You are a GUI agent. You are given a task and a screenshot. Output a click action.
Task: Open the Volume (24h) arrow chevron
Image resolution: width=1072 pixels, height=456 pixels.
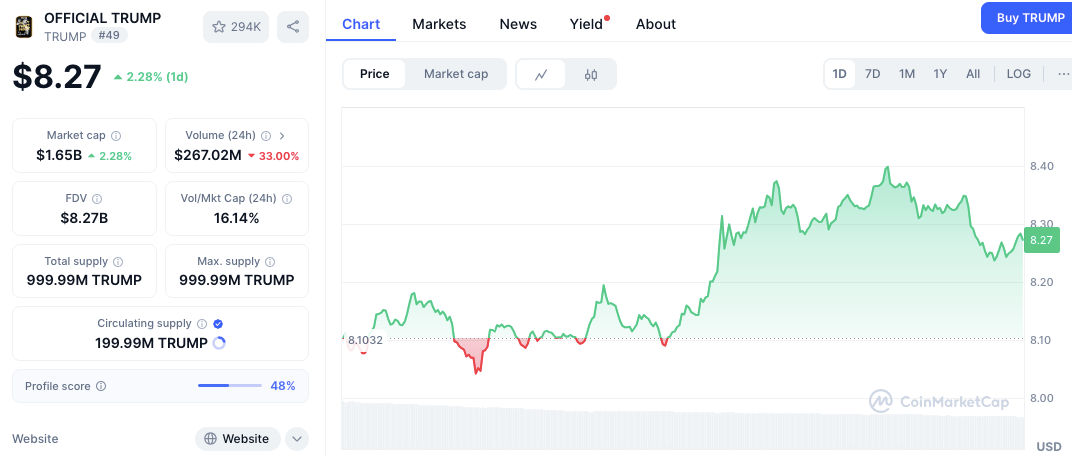point(282,135)
